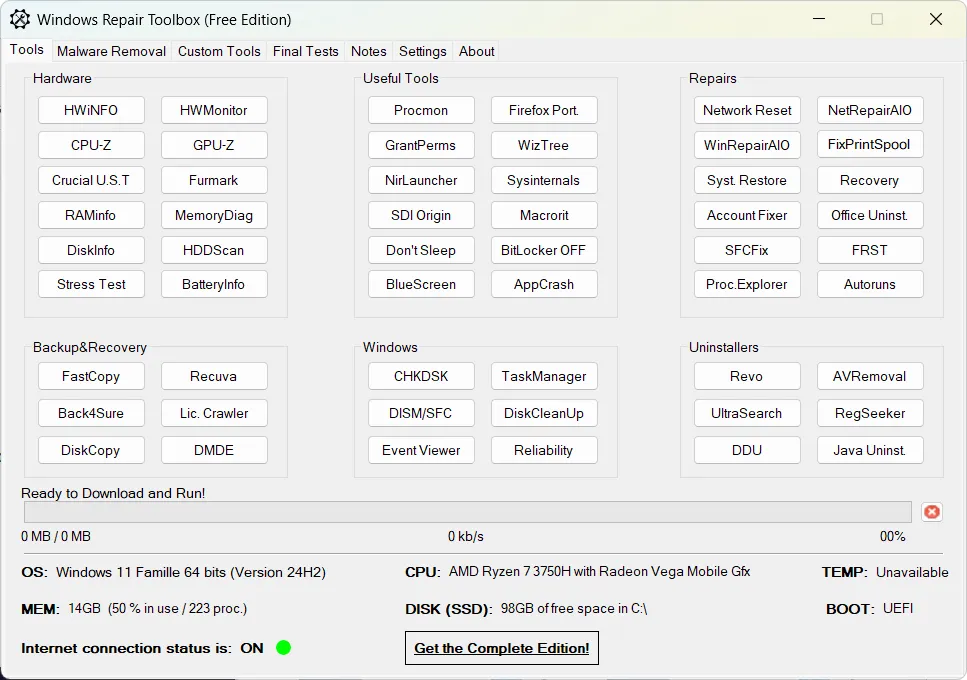This screenshot has height=680, width=967.
Task: Click the CPU name AMD Ryzen 7 3750H
Action: point(599,571)
